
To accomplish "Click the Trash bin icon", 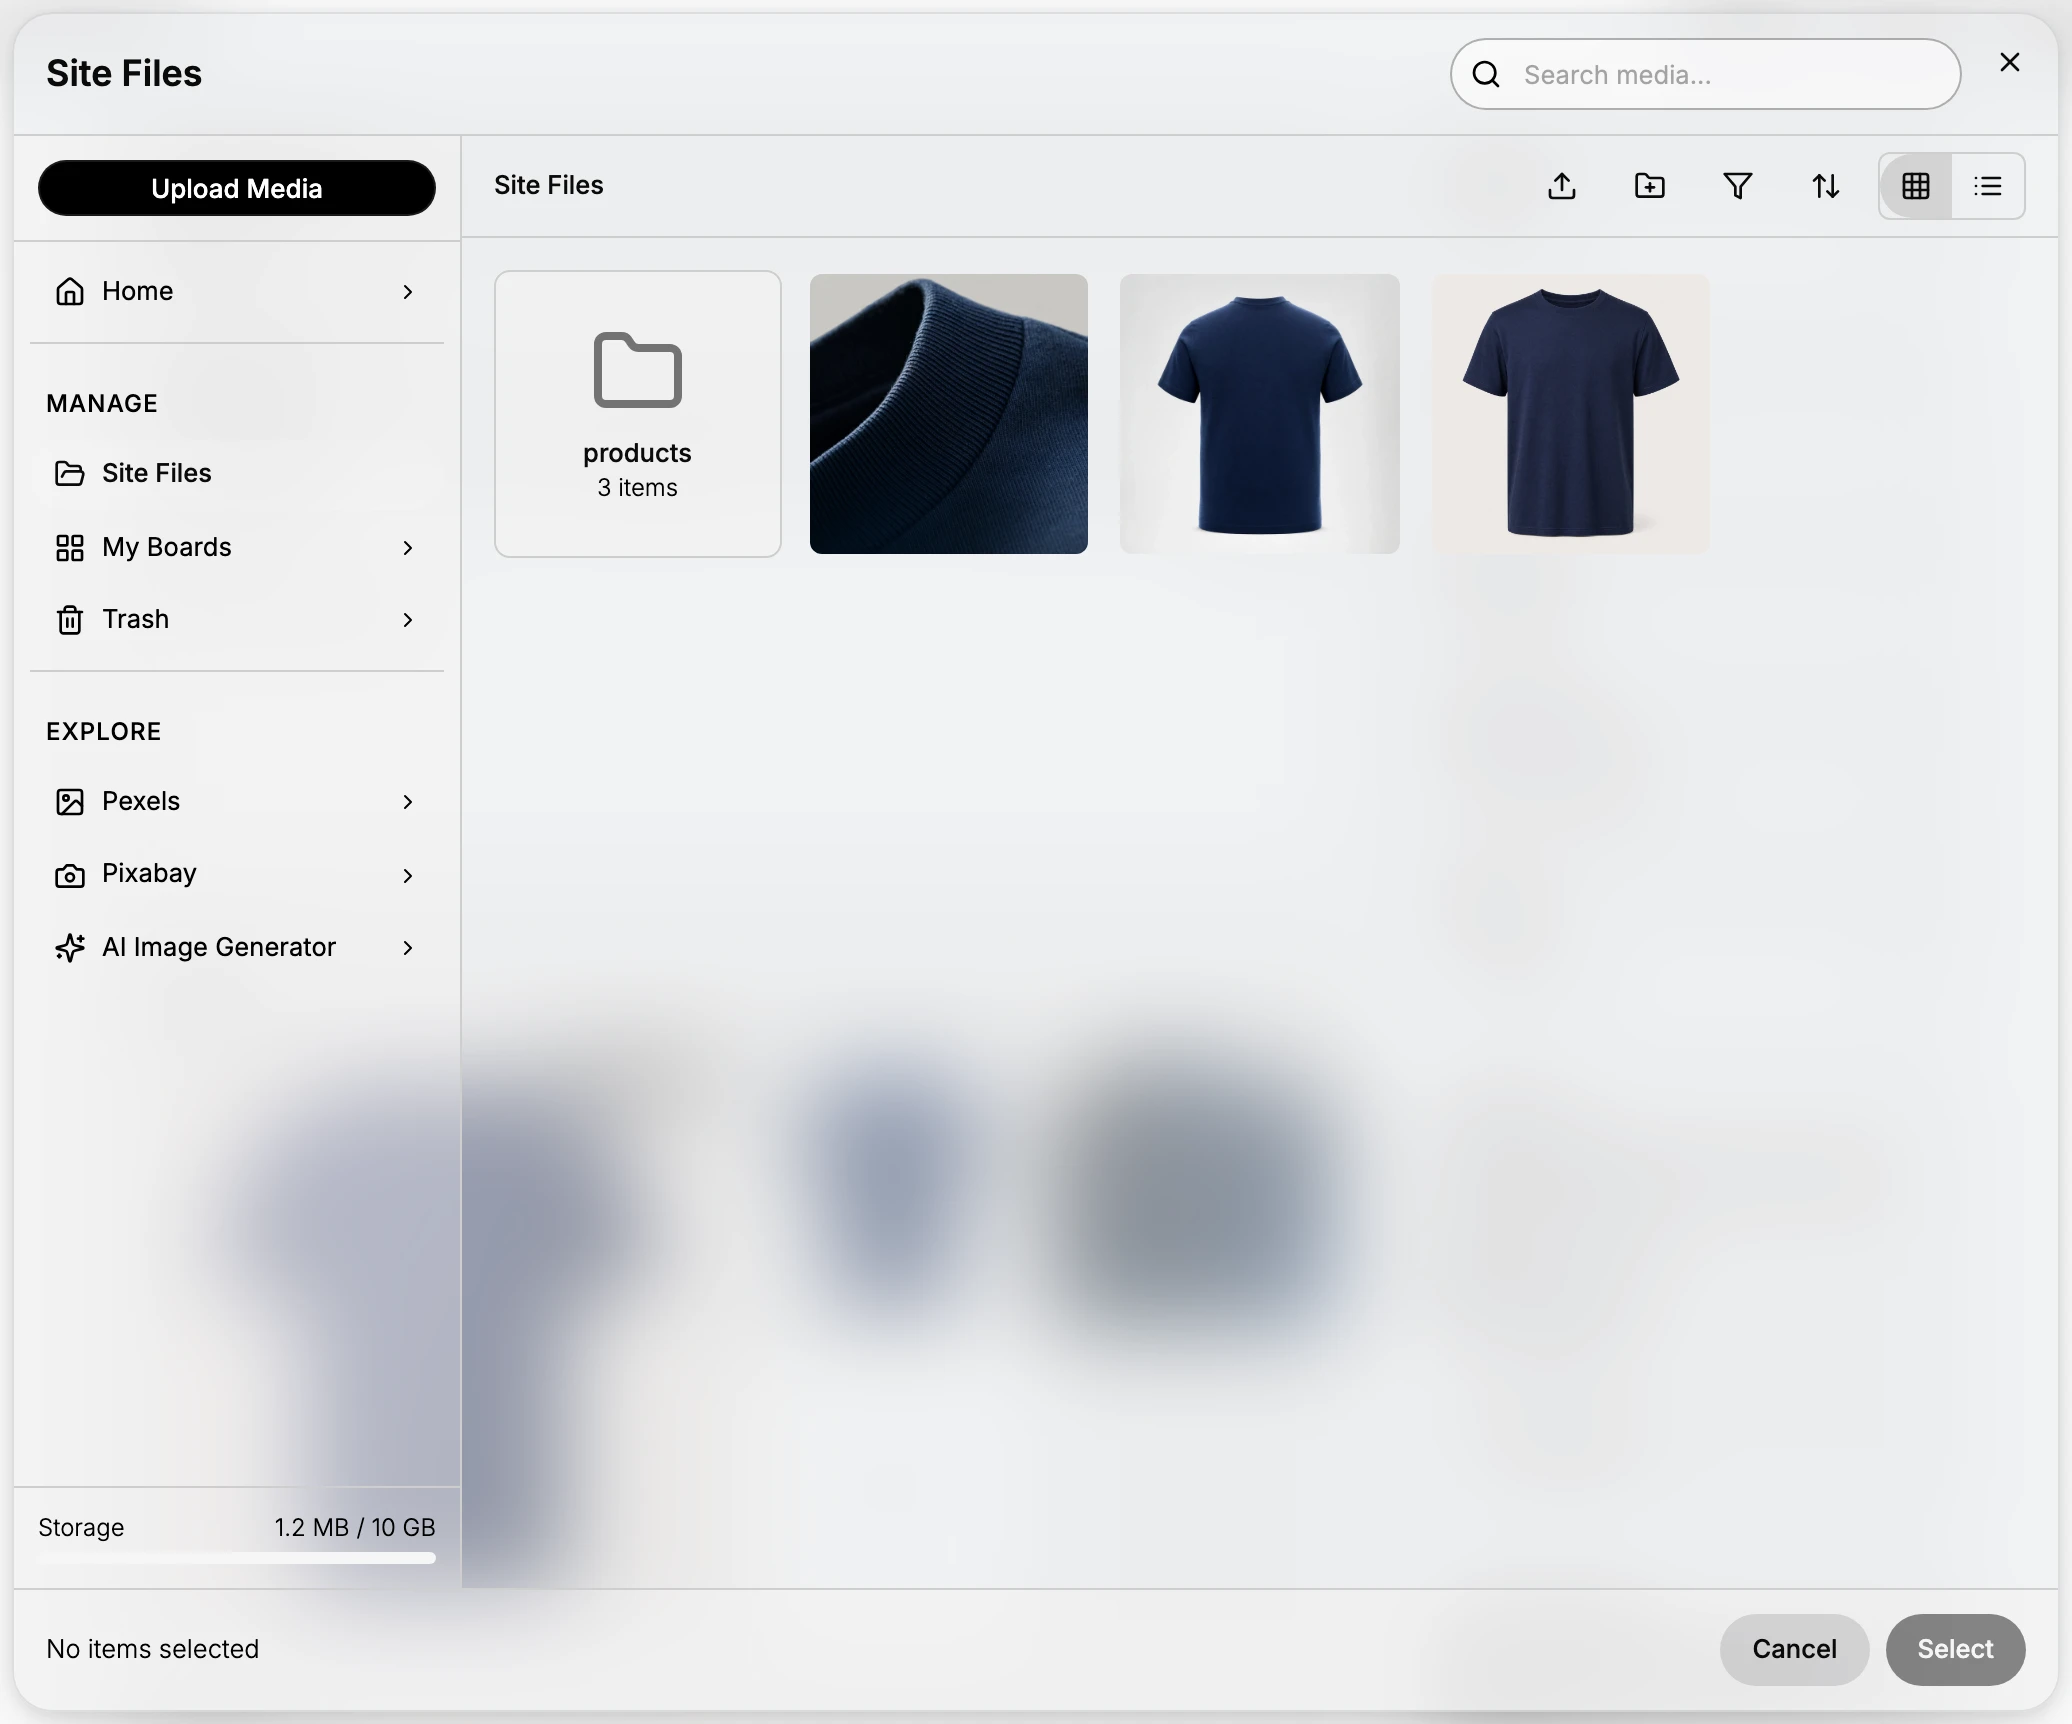I will (x=70, y=620).
